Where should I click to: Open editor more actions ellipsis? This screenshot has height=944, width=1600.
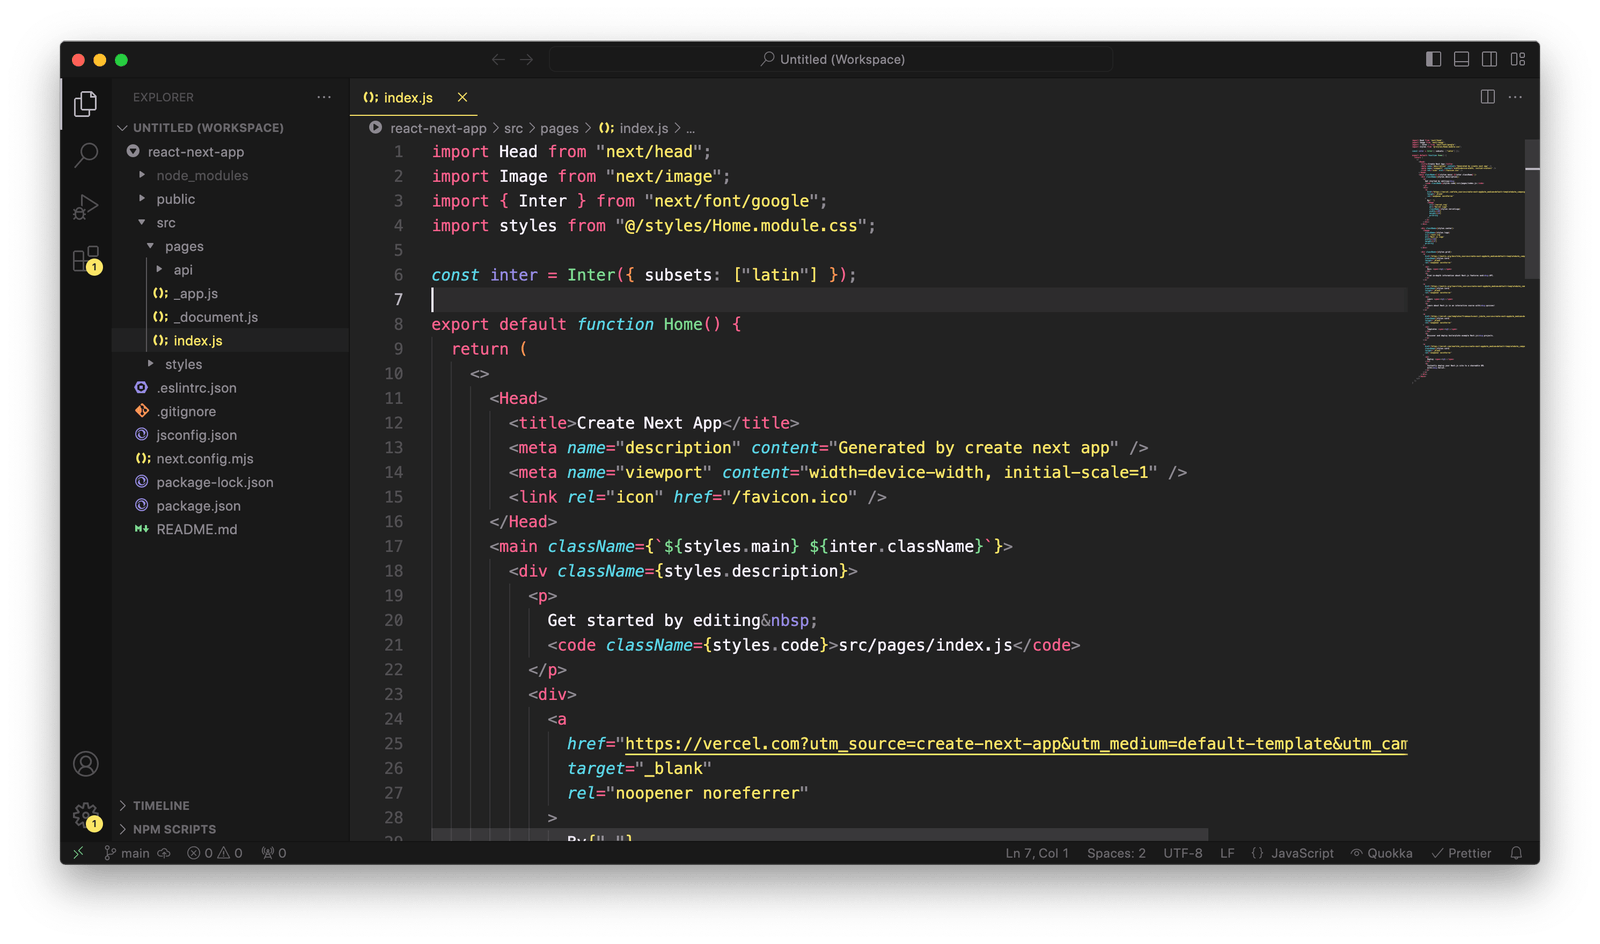[x=1516, y=97]
